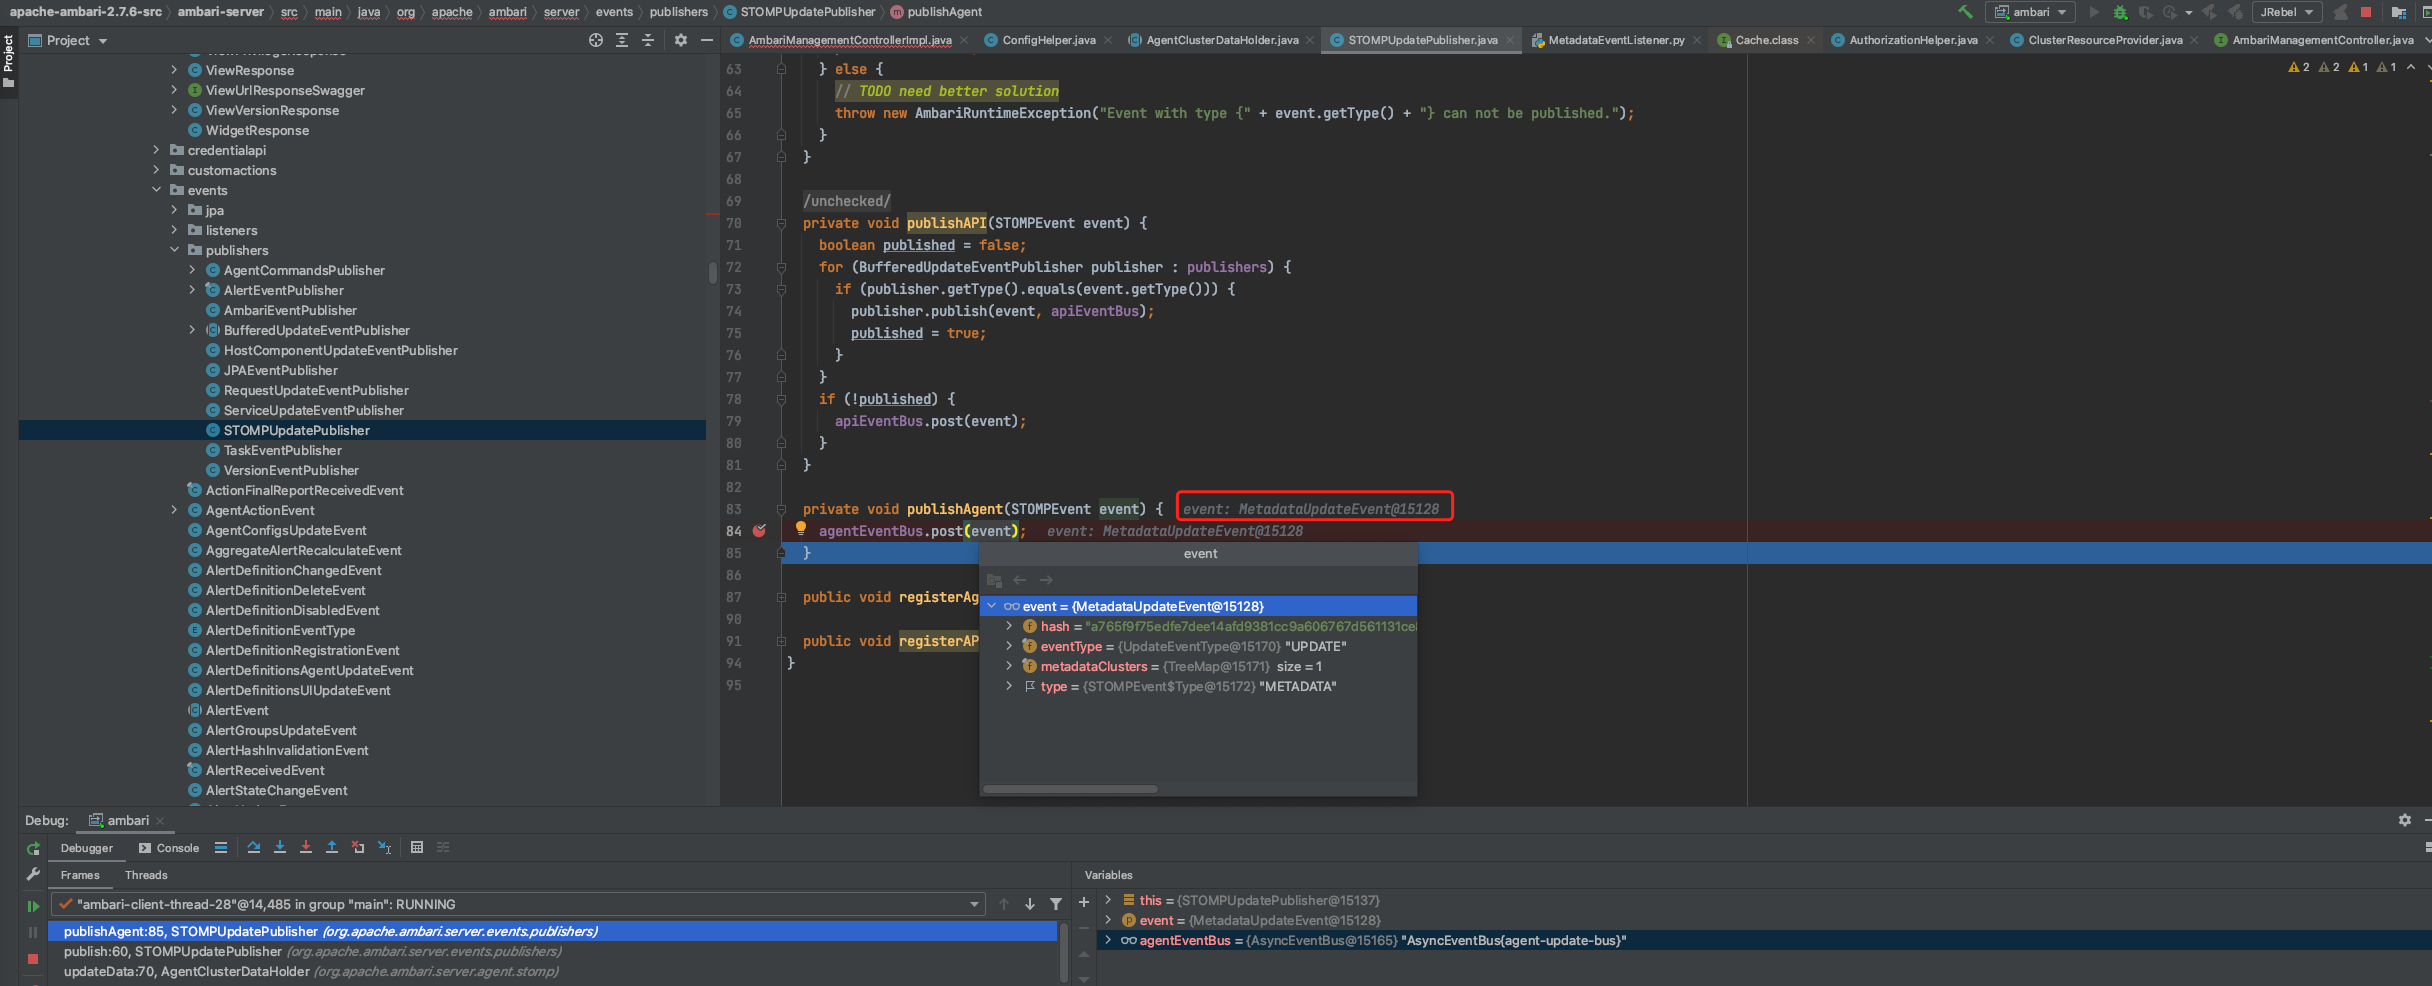Collapse the publishers folder
This screenshot has width=2432, height=986.
click(174, 250)
